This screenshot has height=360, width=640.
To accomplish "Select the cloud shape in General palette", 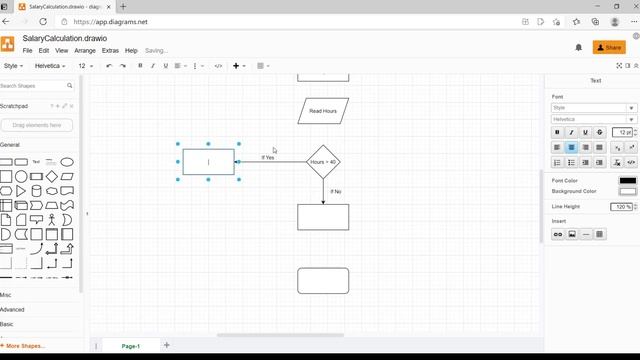I will point(52,191).
